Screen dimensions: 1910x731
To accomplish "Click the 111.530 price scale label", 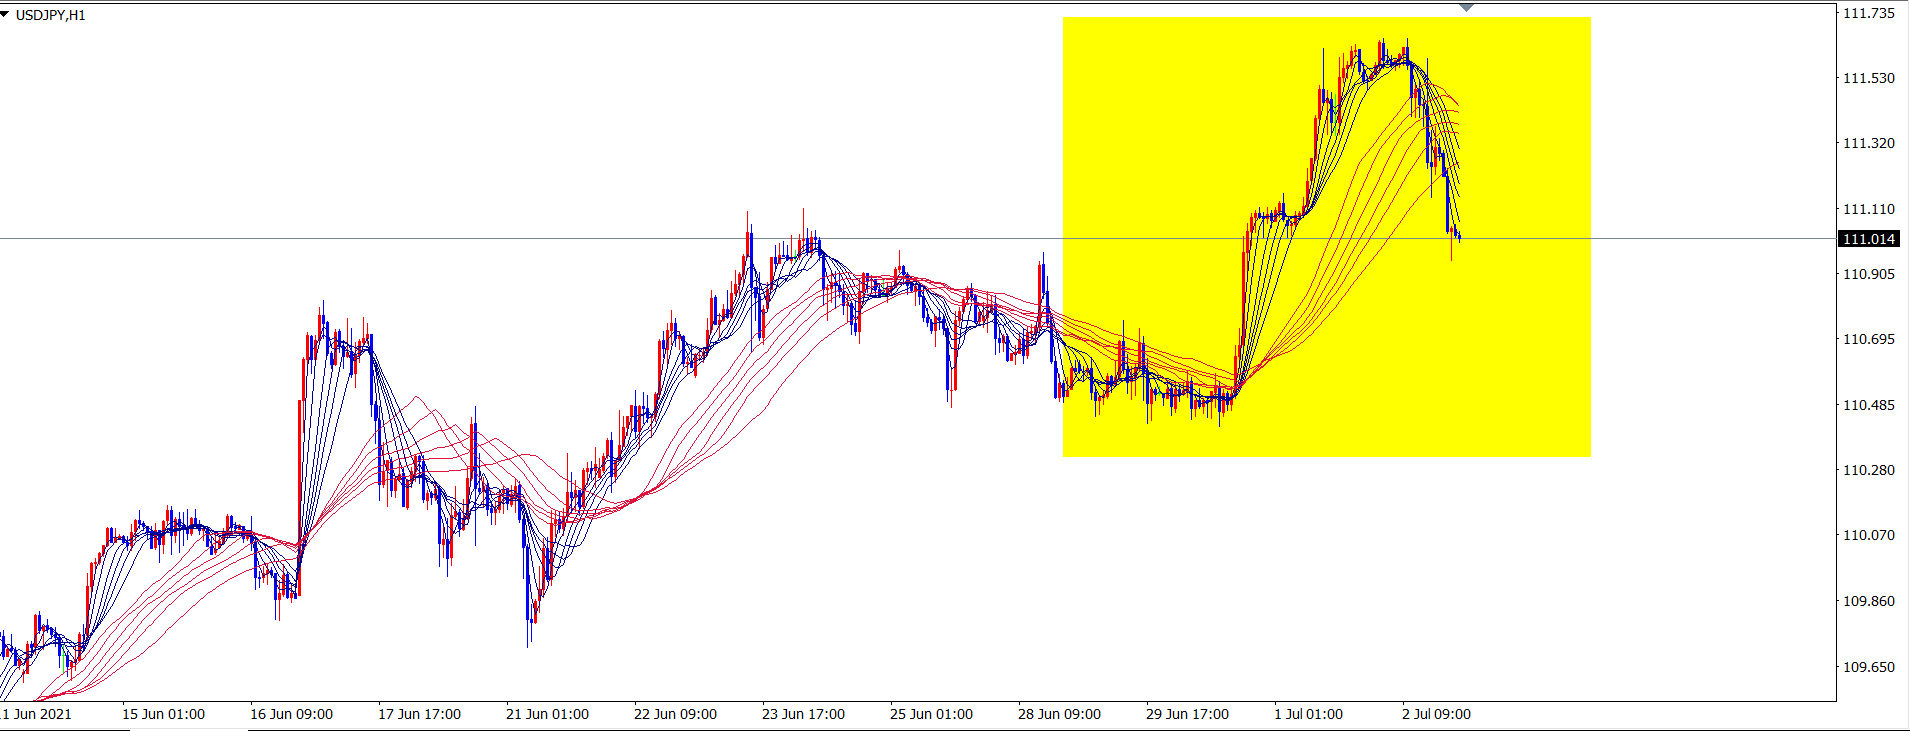I will tap(1868, 78).
